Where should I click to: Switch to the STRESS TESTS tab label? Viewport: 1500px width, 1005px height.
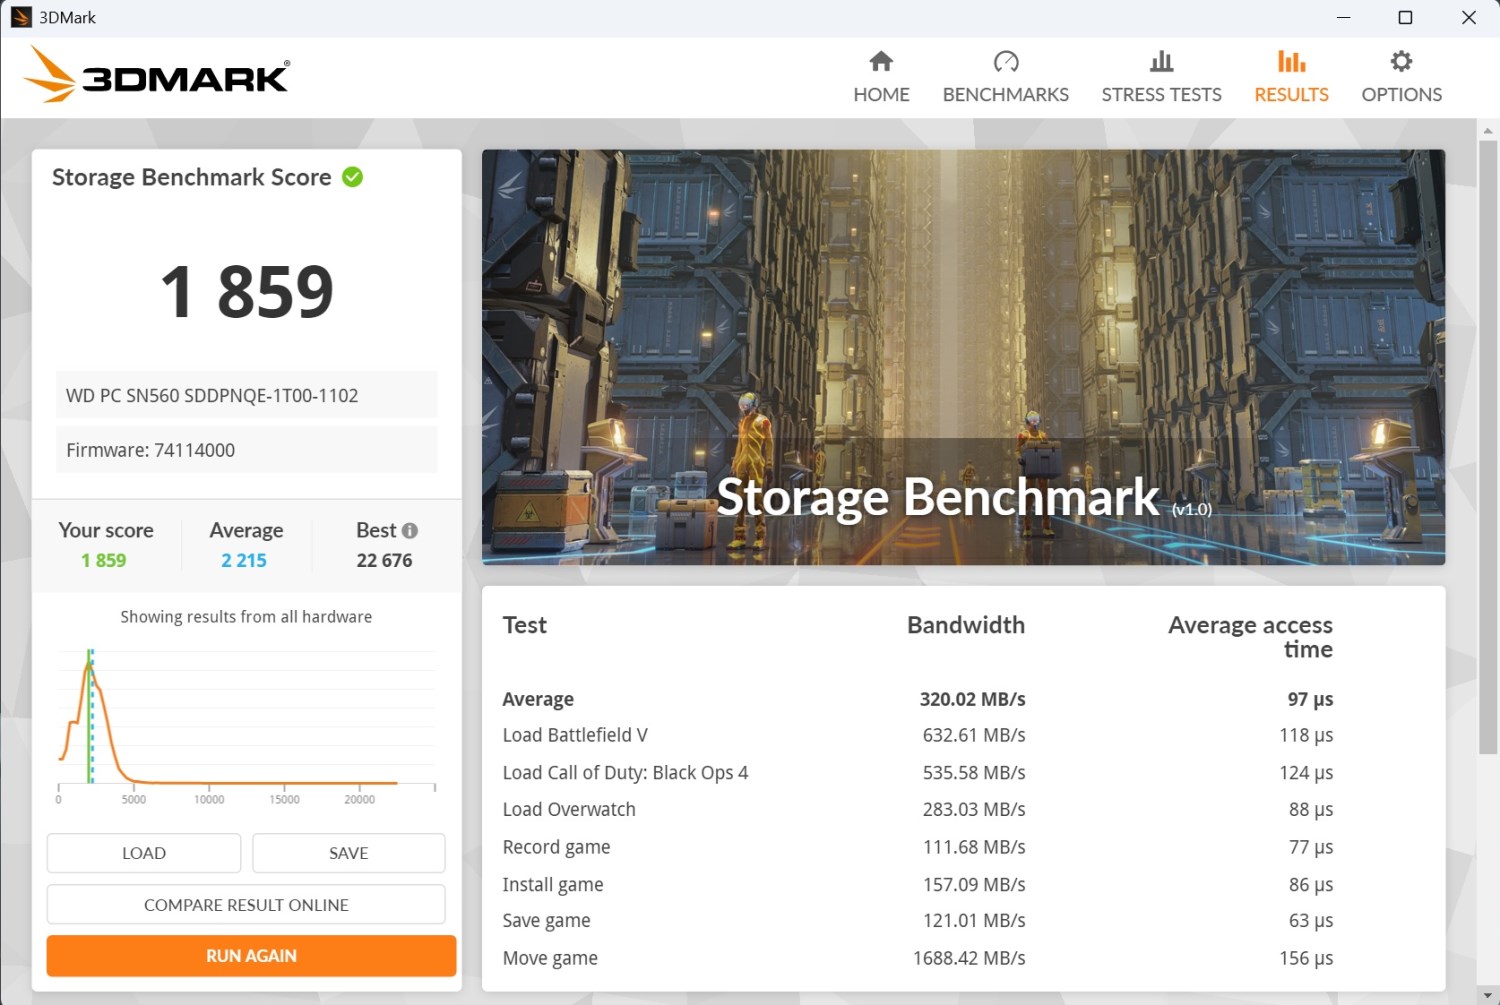click(x=1161, y=95)
